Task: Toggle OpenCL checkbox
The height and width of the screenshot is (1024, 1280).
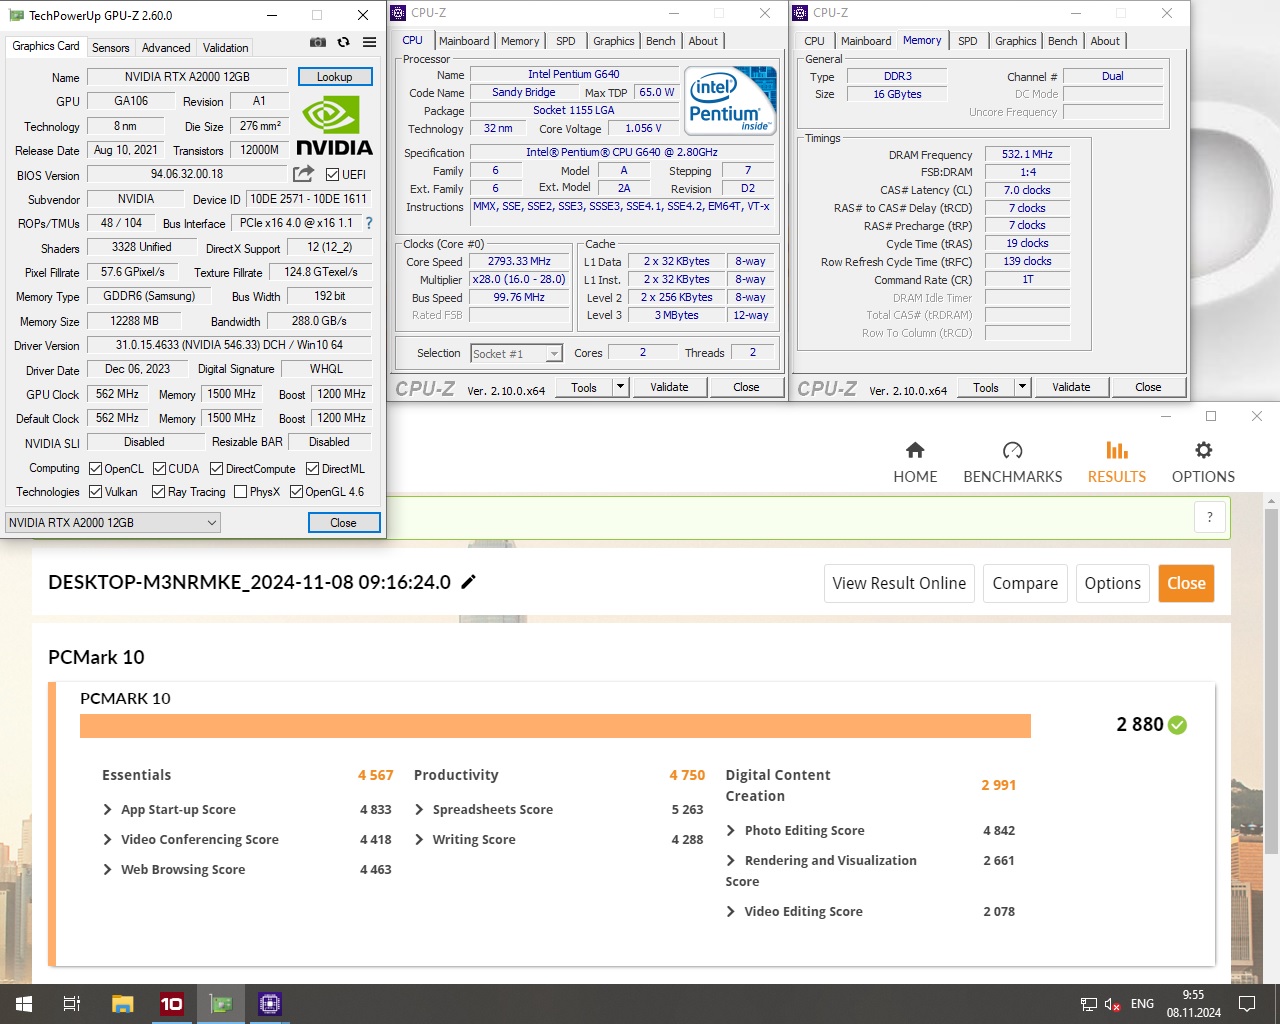Action: (x=95, y=468)
